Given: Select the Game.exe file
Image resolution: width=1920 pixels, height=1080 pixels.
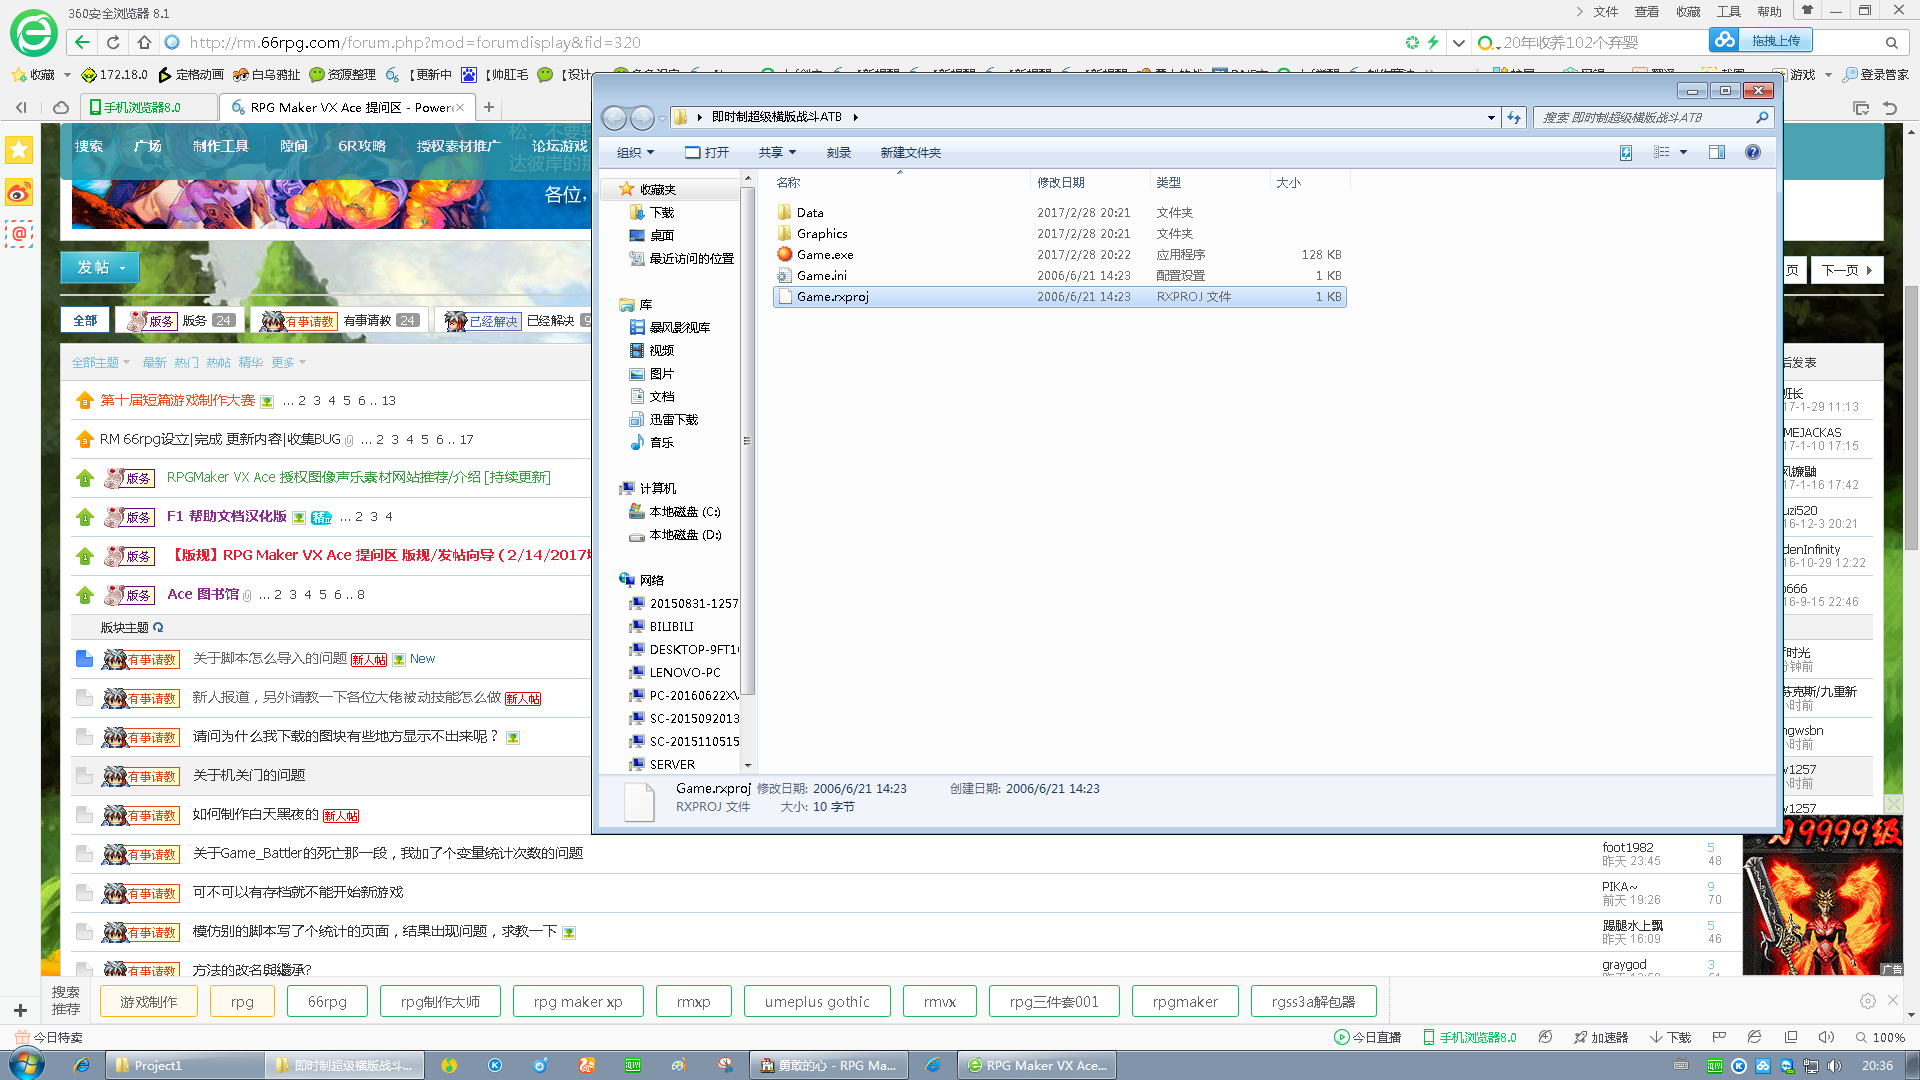Looking at the screenshot, I should tap(824, 254).
